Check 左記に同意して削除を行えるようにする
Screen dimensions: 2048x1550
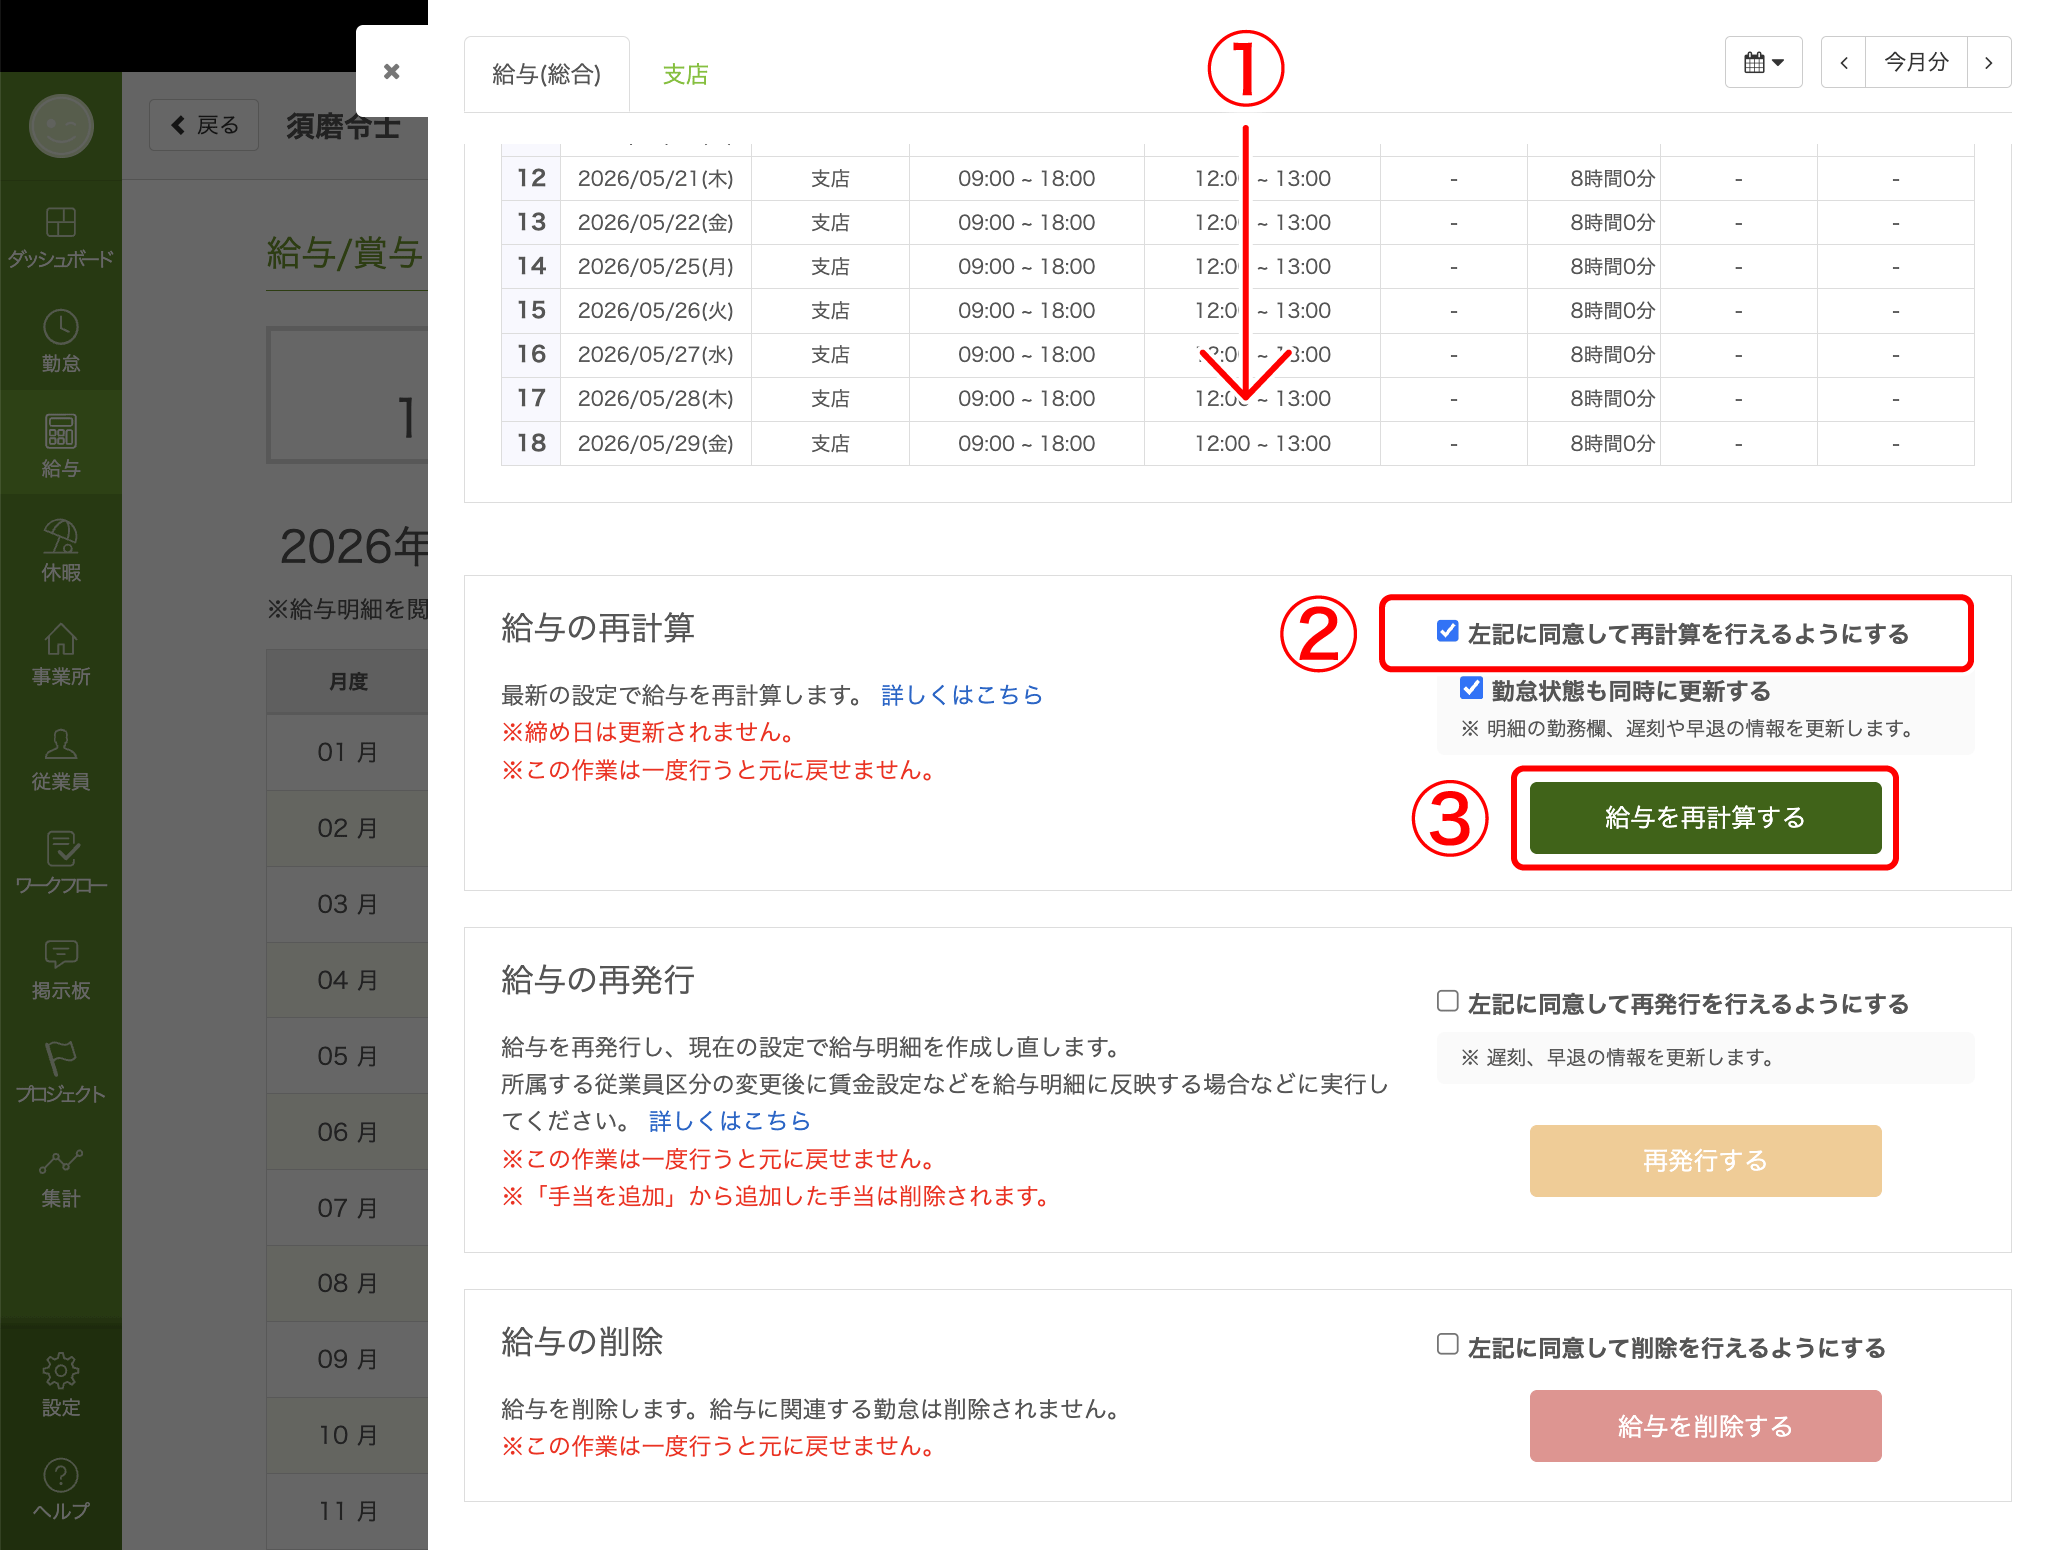click(x=1447, y=1344)
